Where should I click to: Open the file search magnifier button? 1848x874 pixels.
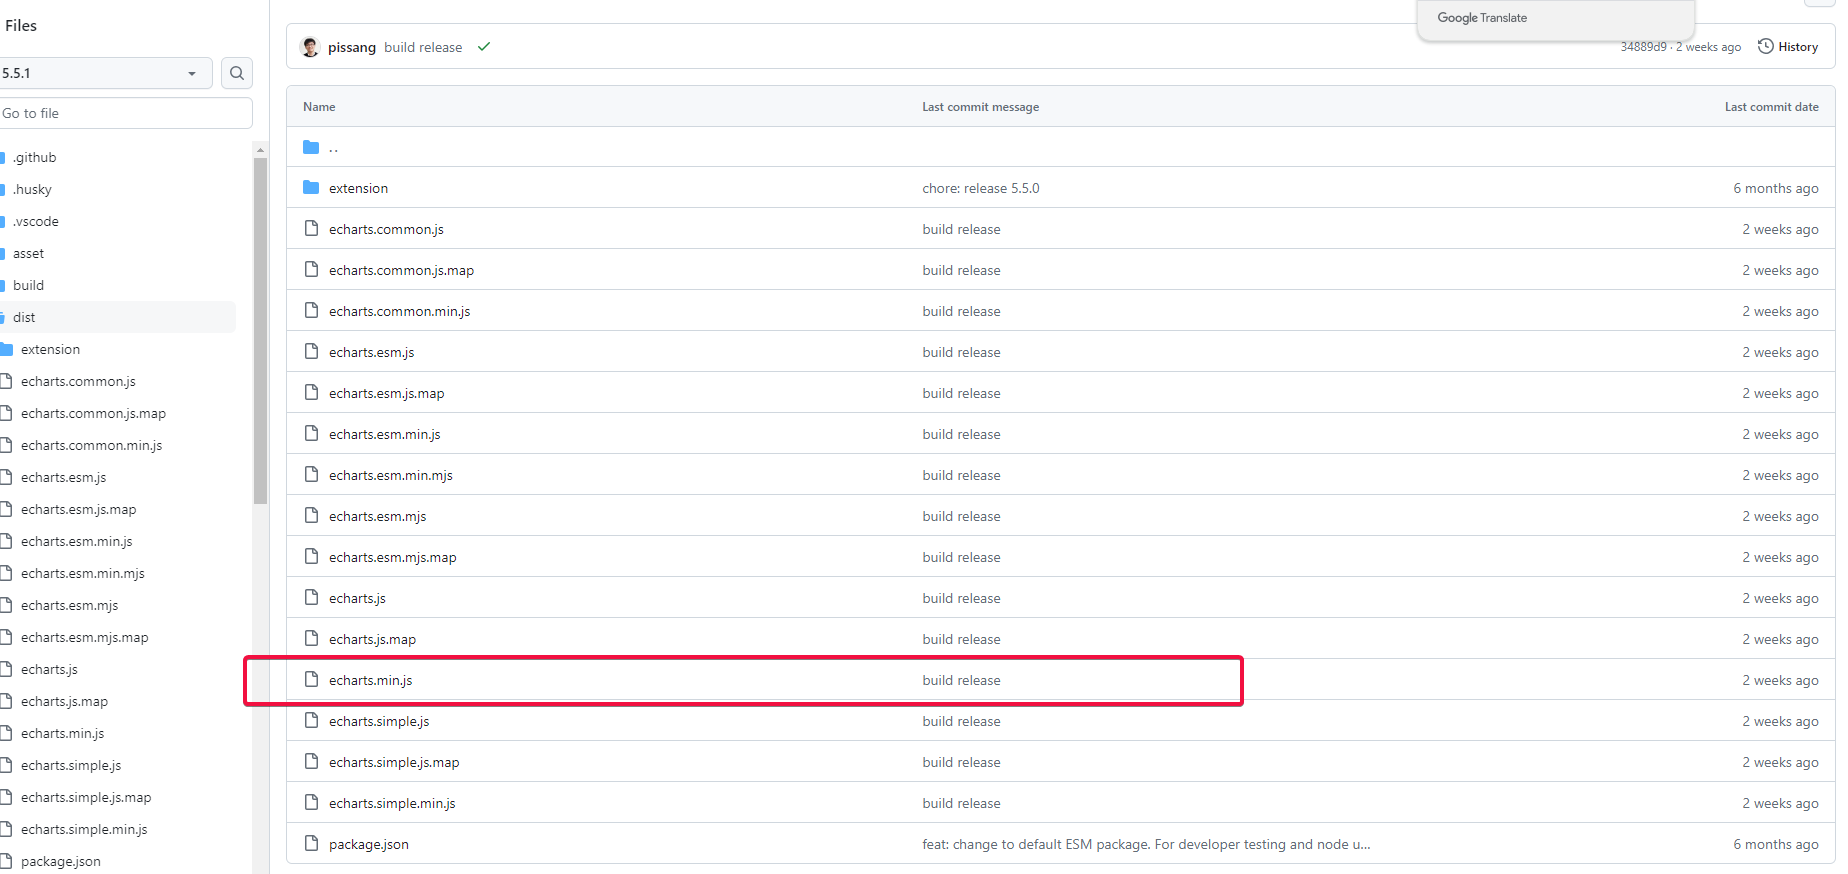click(x=237, y=73)
